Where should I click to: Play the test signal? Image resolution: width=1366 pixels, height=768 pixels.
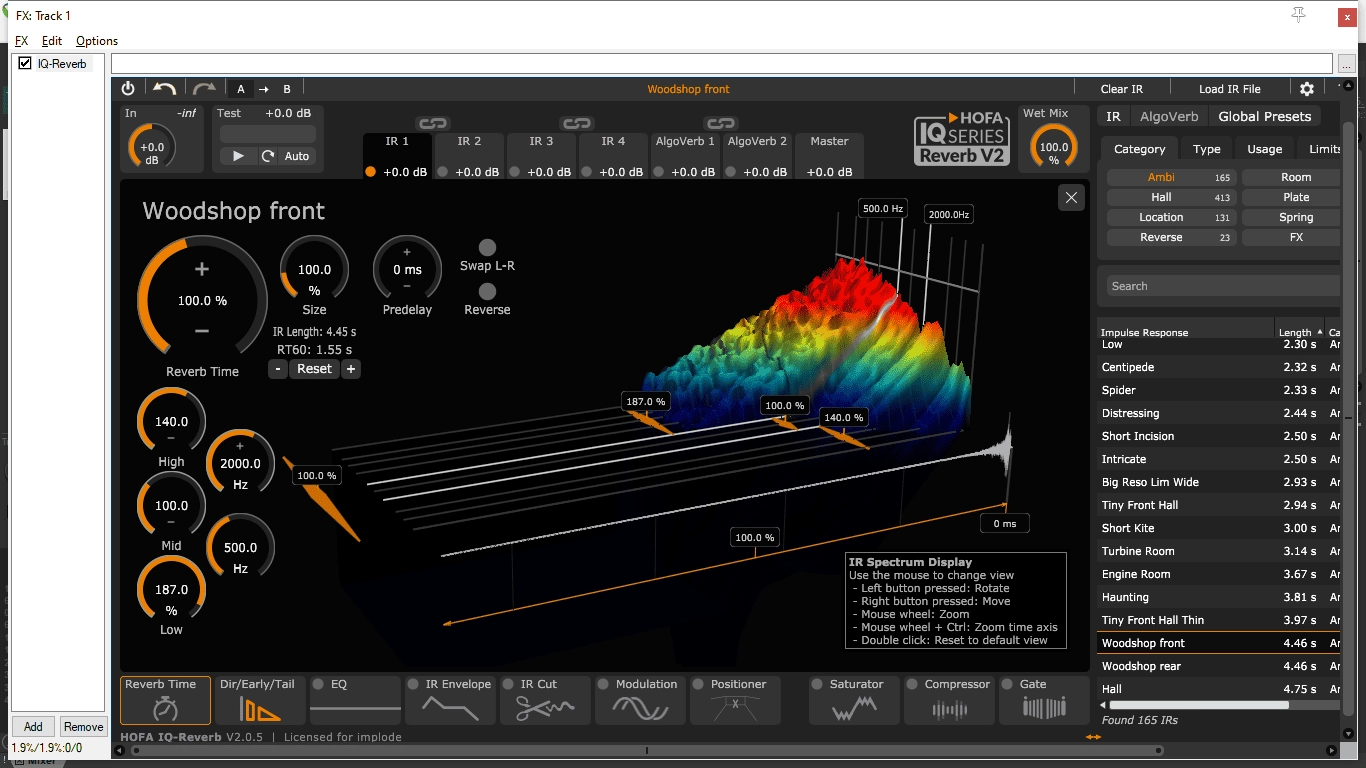[238, 156]
